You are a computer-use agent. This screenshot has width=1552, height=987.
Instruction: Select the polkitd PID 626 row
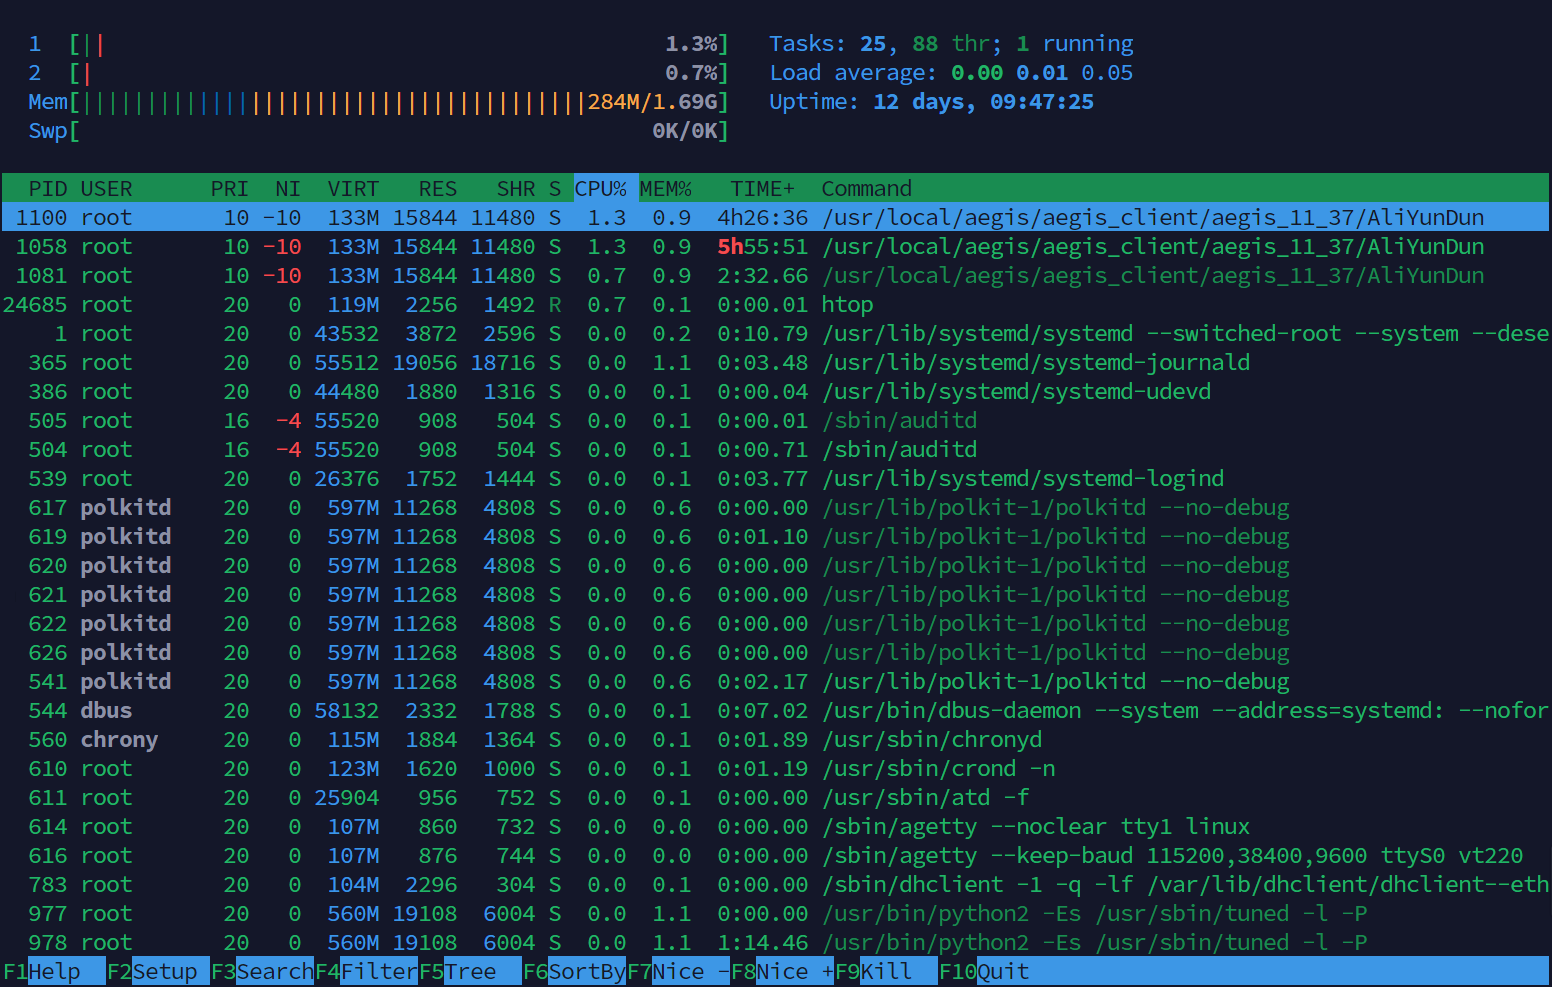pos(776,653)
